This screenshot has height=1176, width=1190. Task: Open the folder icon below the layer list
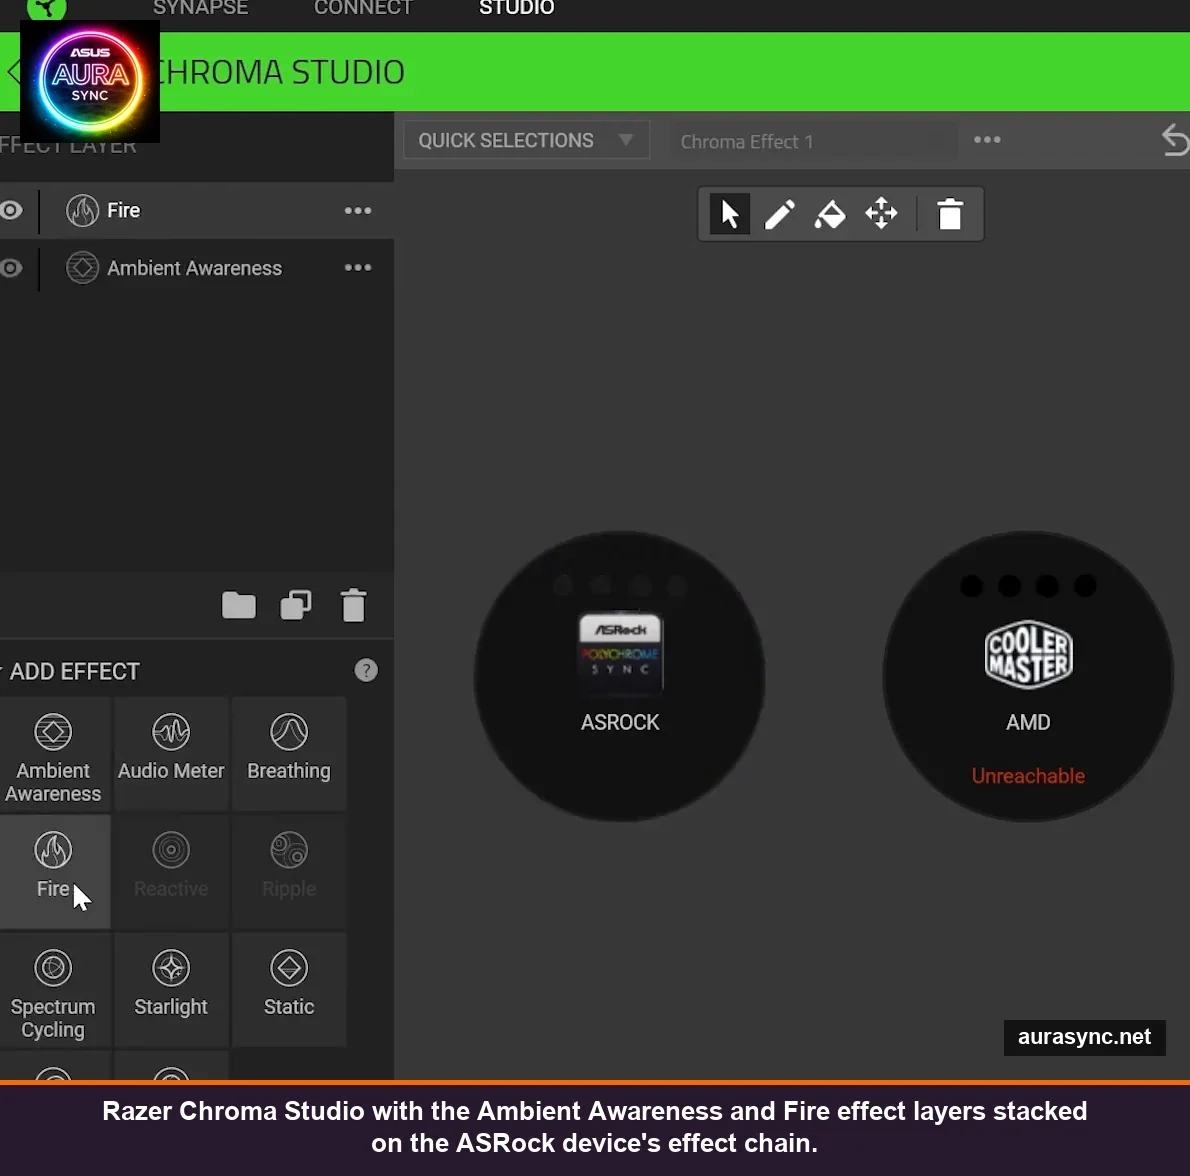click(x=238, y=605)
